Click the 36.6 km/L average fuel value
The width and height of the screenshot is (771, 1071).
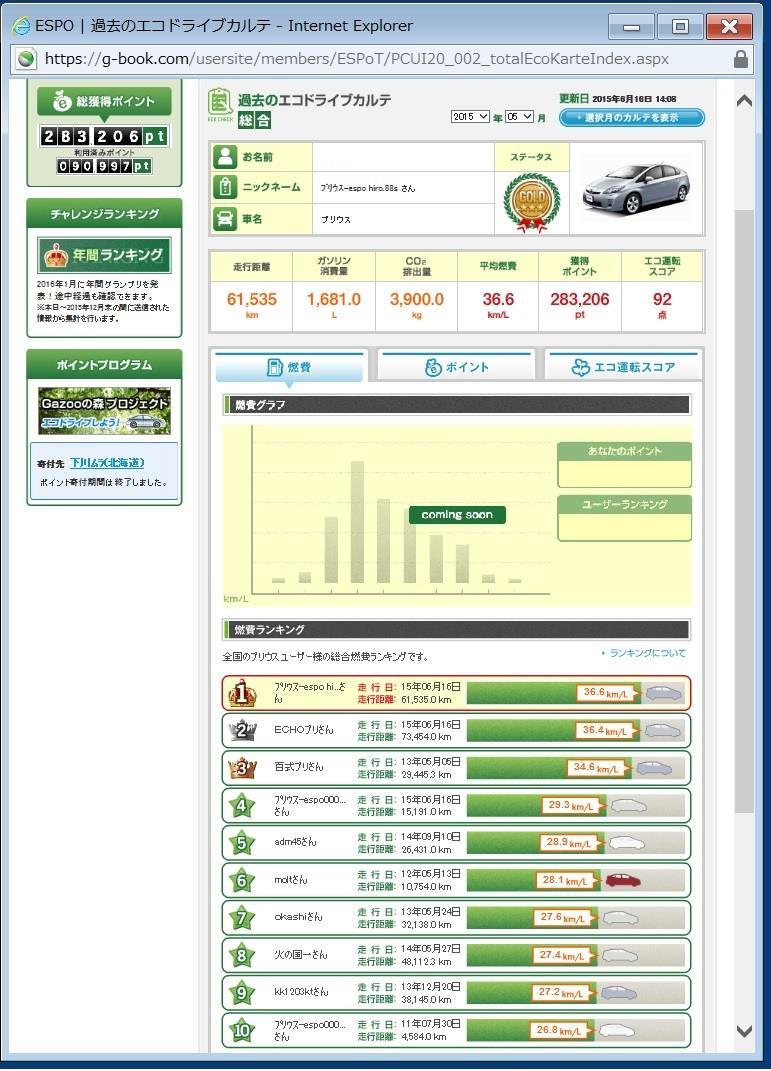click(498, 300)
